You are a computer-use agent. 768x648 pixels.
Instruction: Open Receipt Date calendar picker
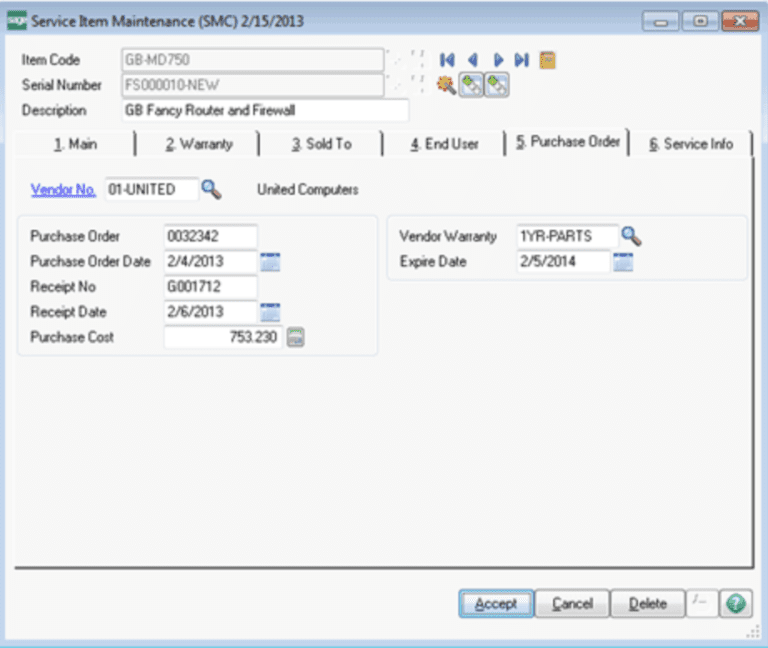pyautogui.click(x=270, y=312)
